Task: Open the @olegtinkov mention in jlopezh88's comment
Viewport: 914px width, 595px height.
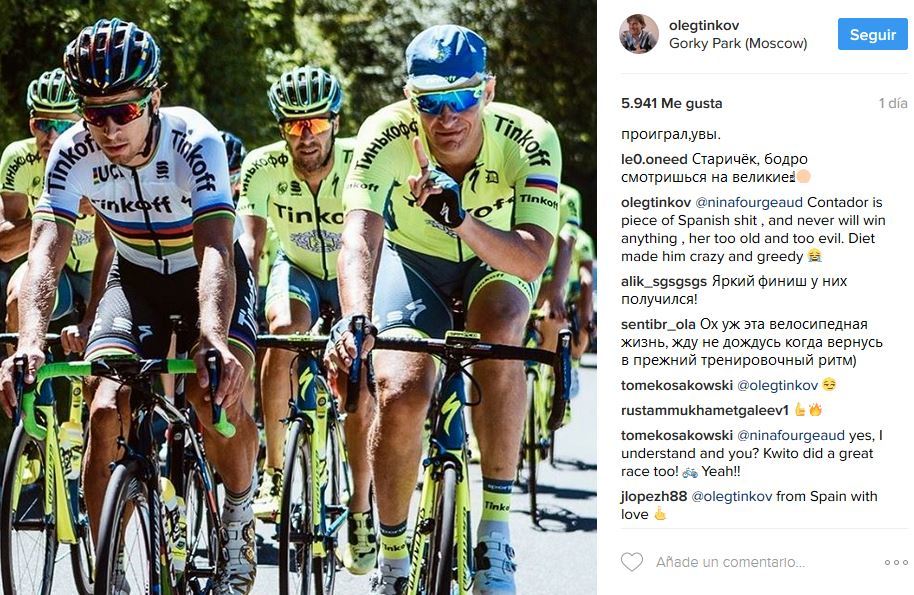Action: click(x=732, y=497)
